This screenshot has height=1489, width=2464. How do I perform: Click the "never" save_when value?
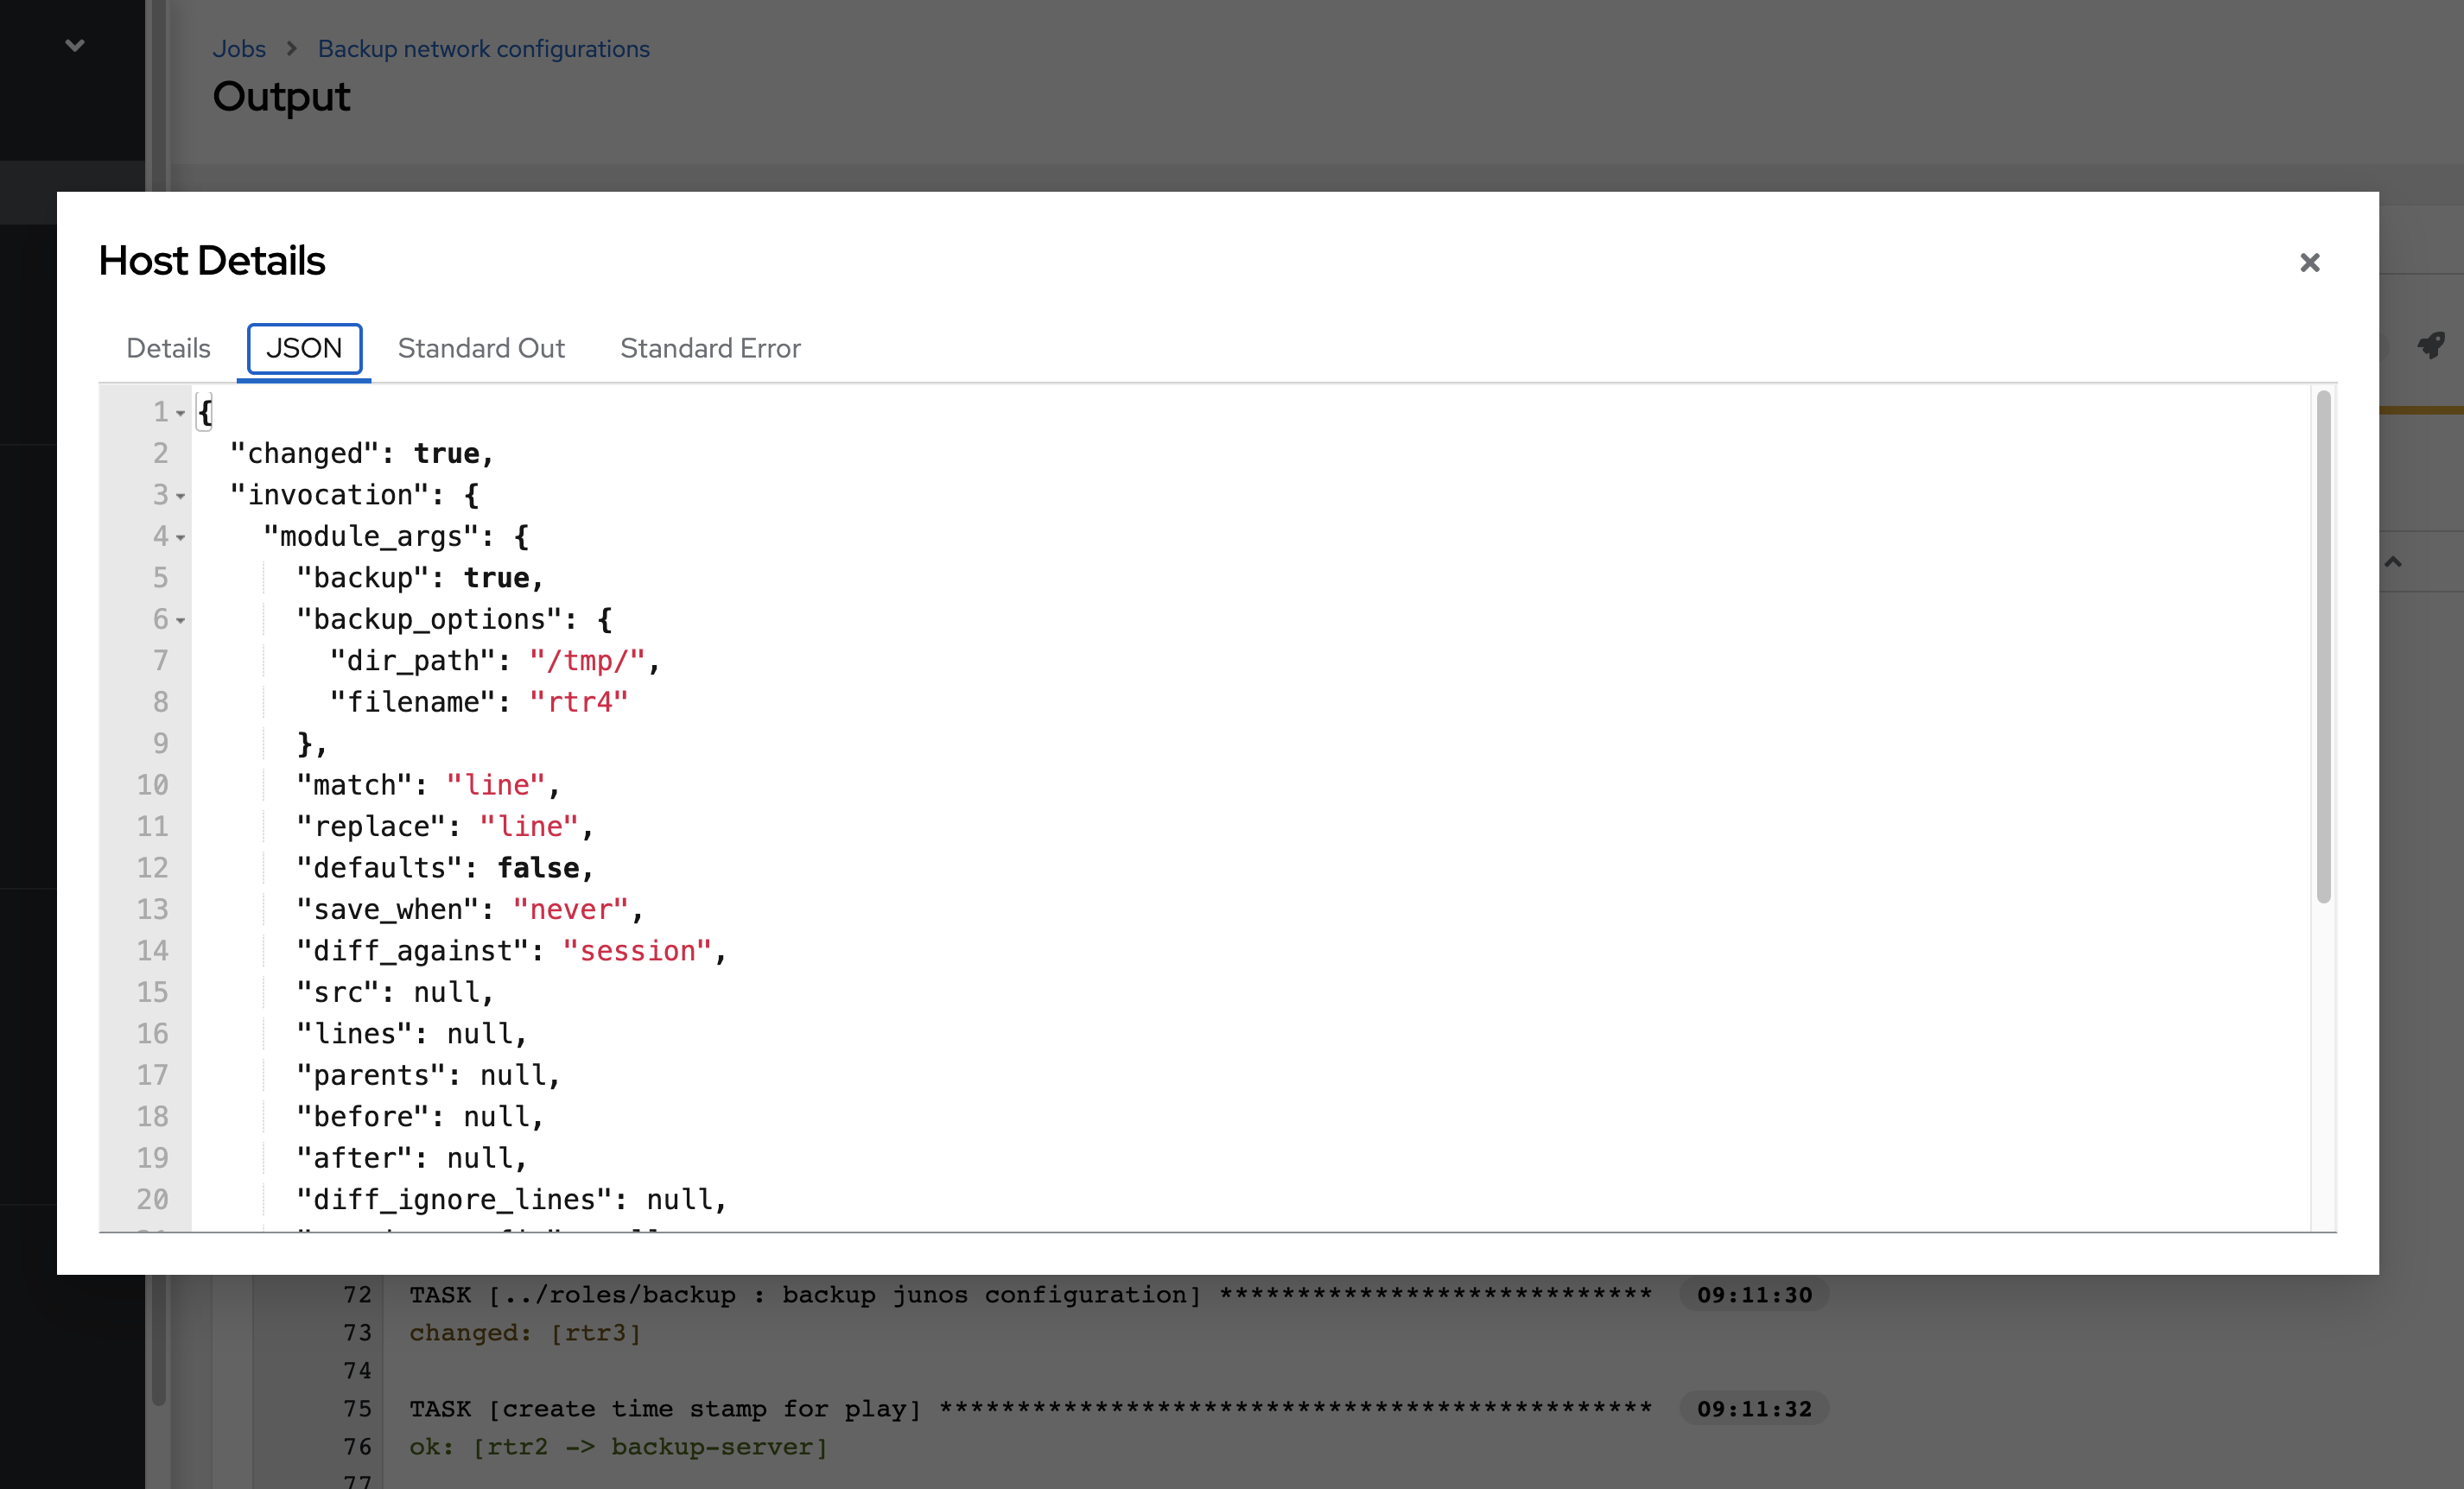point(570,909)
